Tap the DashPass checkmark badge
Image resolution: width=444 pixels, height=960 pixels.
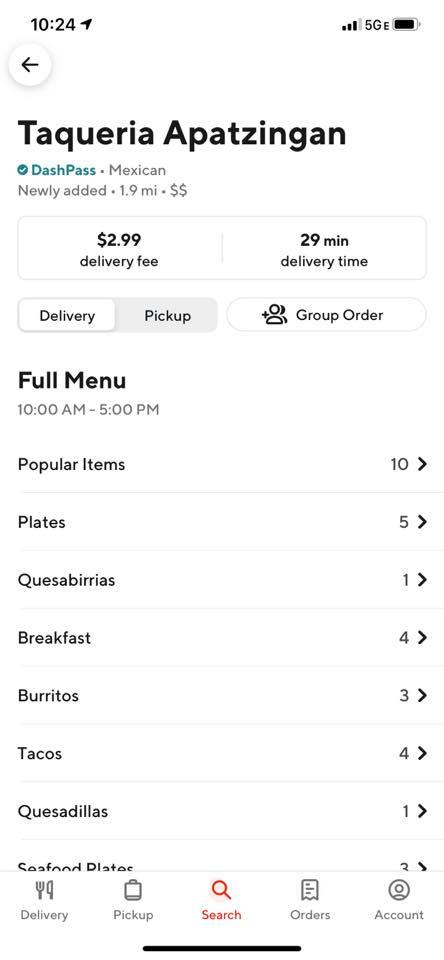point(23,170)
